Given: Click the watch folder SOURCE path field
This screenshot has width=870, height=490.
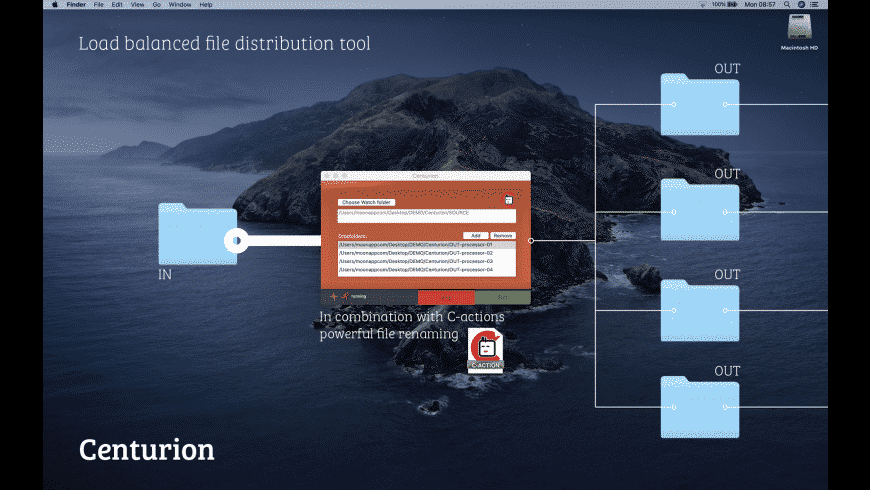Looking at the screenshot, I should coord(427,216).
